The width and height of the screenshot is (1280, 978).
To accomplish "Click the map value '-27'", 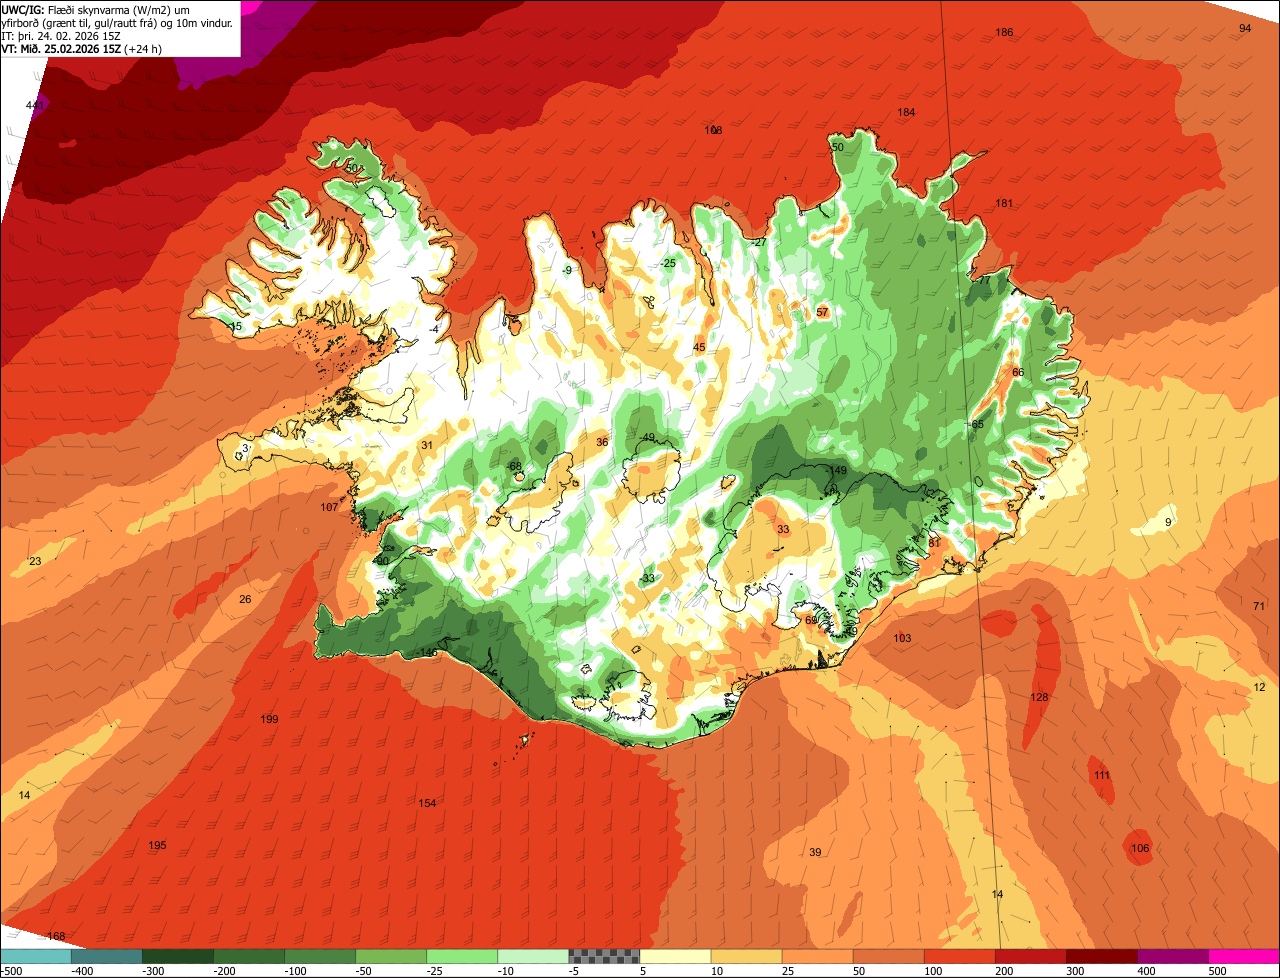I will 759,242.
